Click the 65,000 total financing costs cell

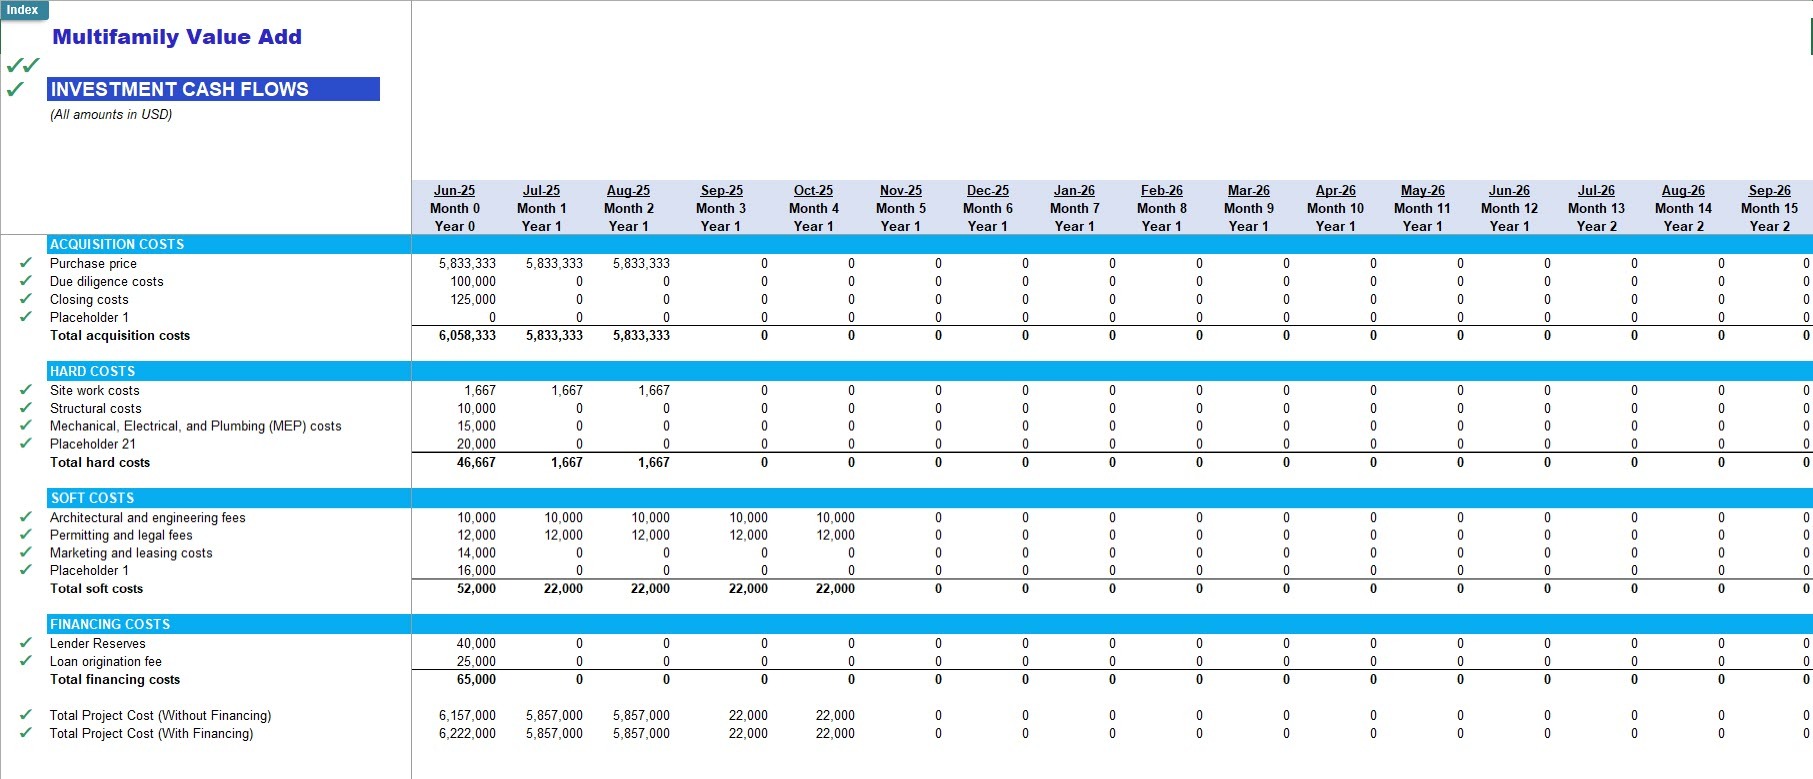[x=476, y=679]
